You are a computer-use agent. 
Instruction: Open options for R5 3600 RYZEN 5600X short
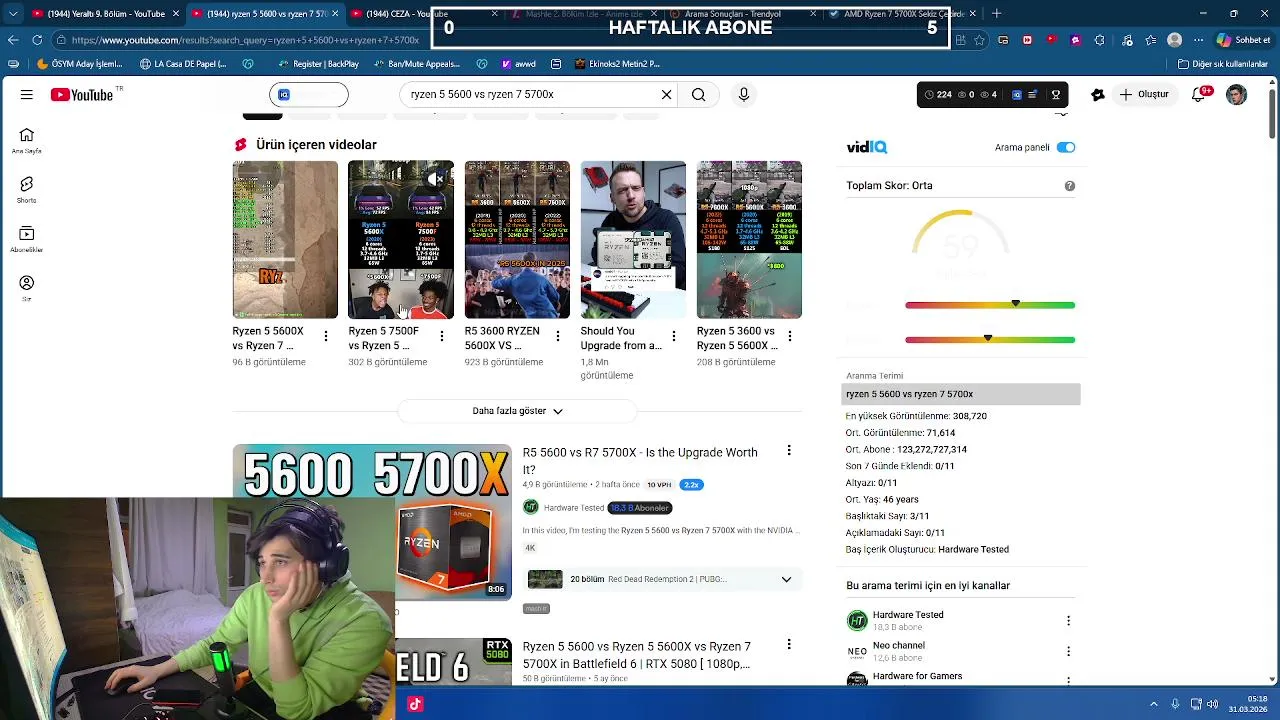[558, 336]
